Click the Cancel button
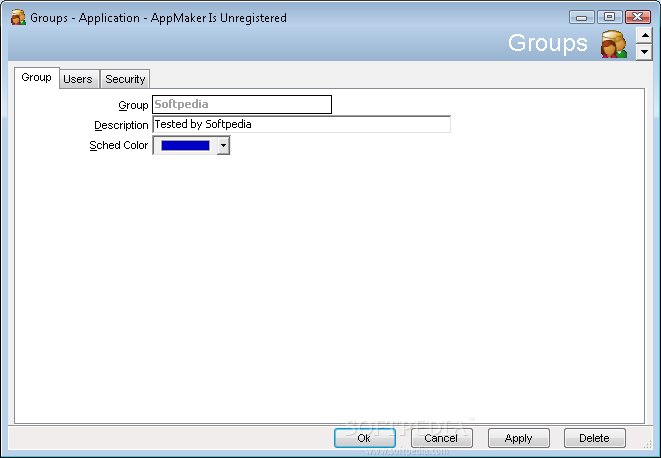 [x=441, y=438]
